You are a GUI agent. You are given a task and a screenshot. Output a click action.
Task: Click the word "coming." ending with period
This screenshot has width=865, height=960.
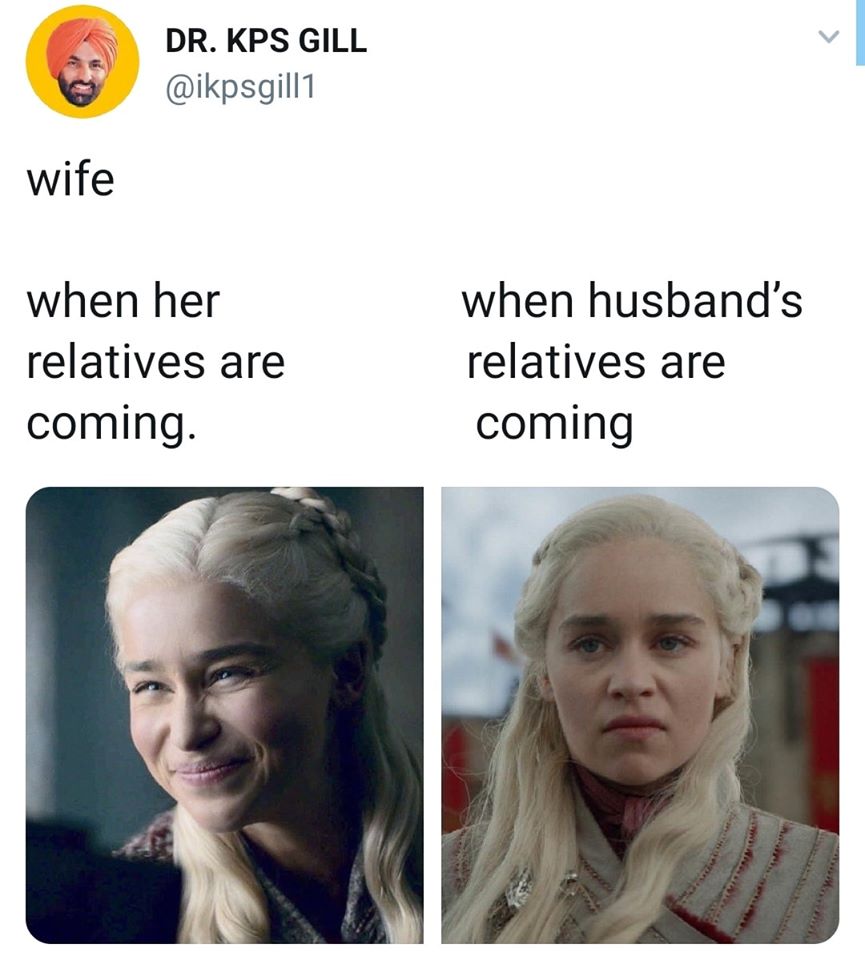111,424
